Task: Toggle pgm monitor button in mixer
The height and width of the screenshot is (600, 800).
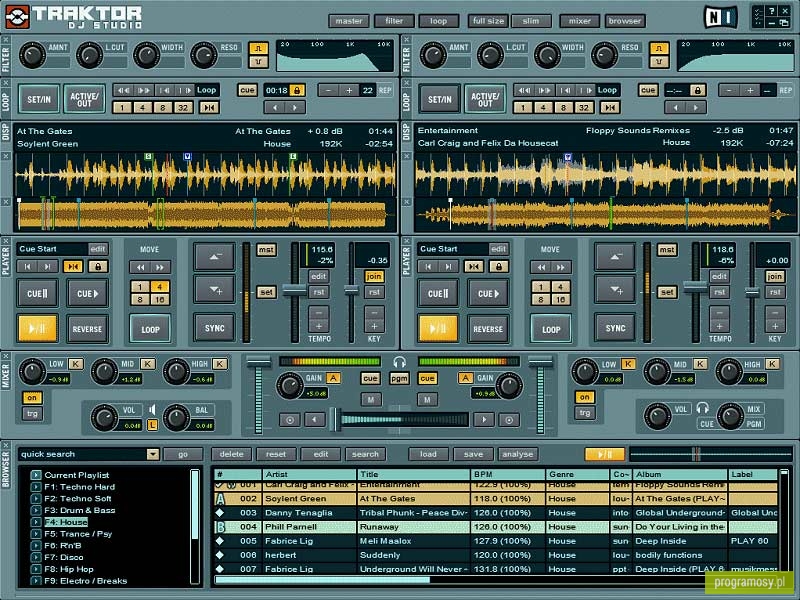Action: click(399, 378)
